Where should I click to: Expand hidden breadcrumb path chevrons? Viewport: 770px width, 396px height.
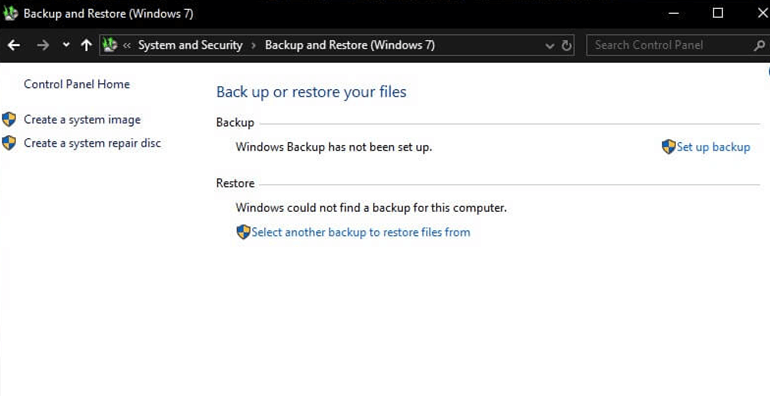[x=127, y=46]
